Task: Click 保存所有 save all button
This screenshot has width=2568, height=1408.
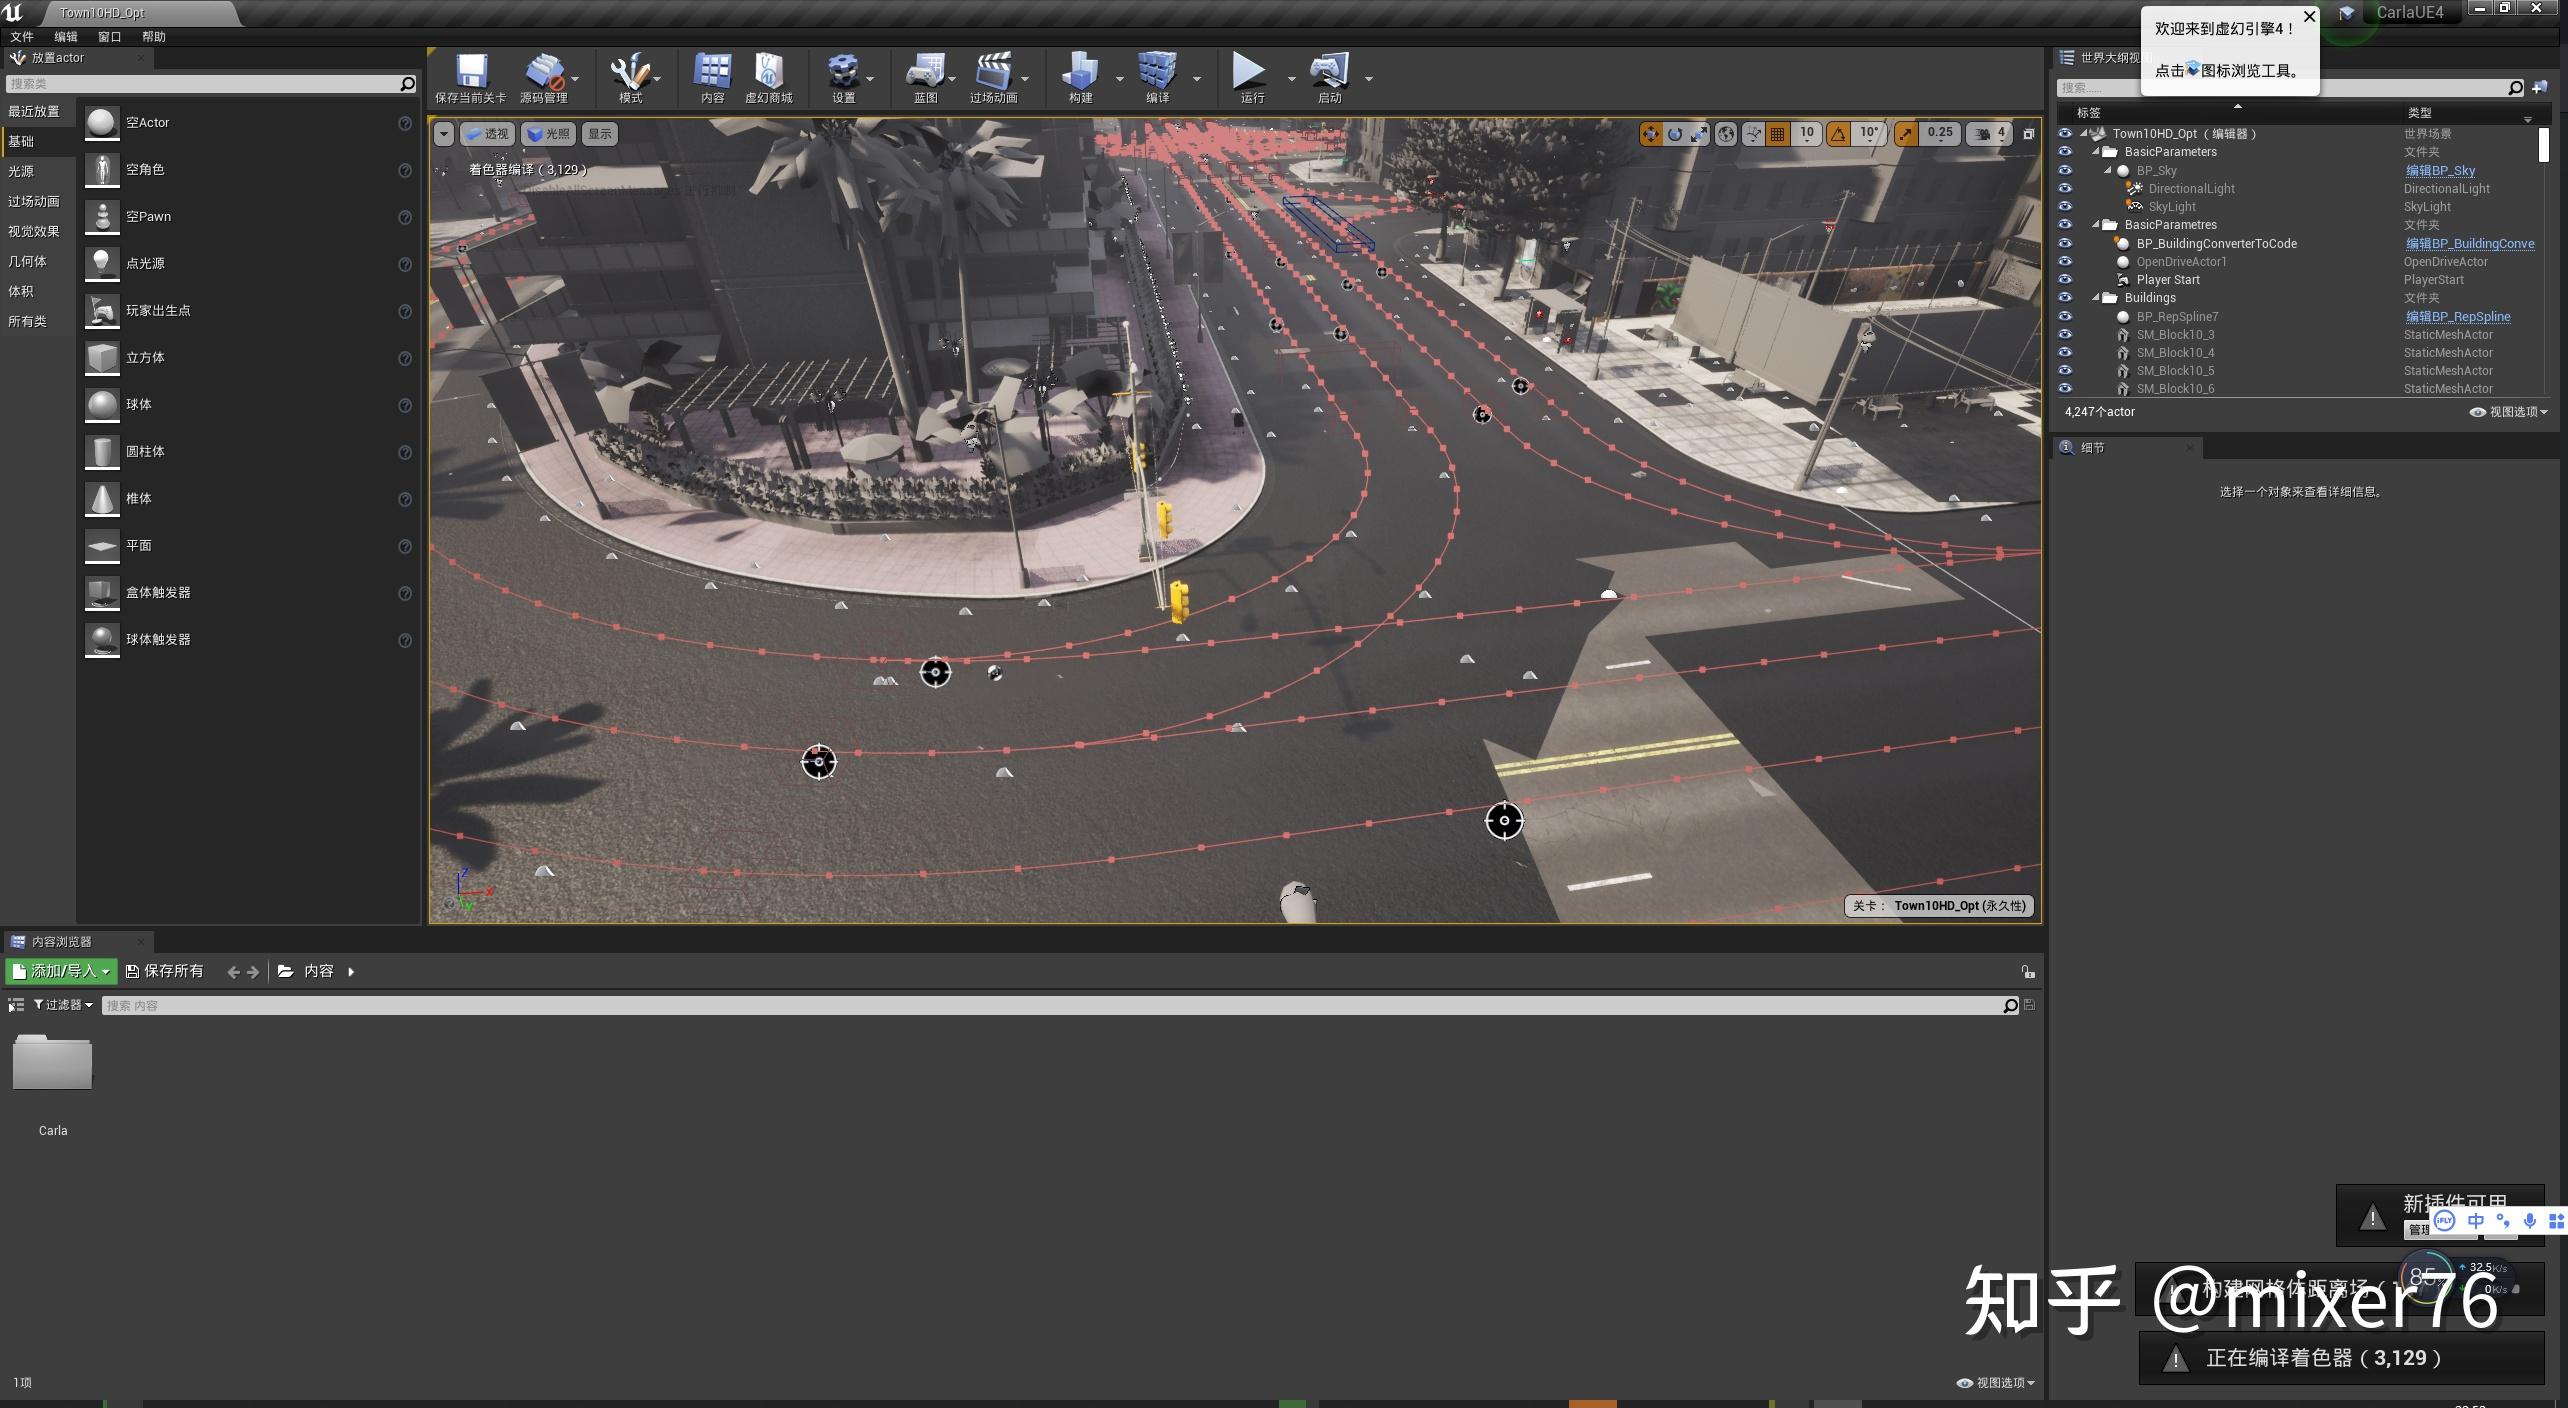Action: pyautogui.click(x=165, y=971)
